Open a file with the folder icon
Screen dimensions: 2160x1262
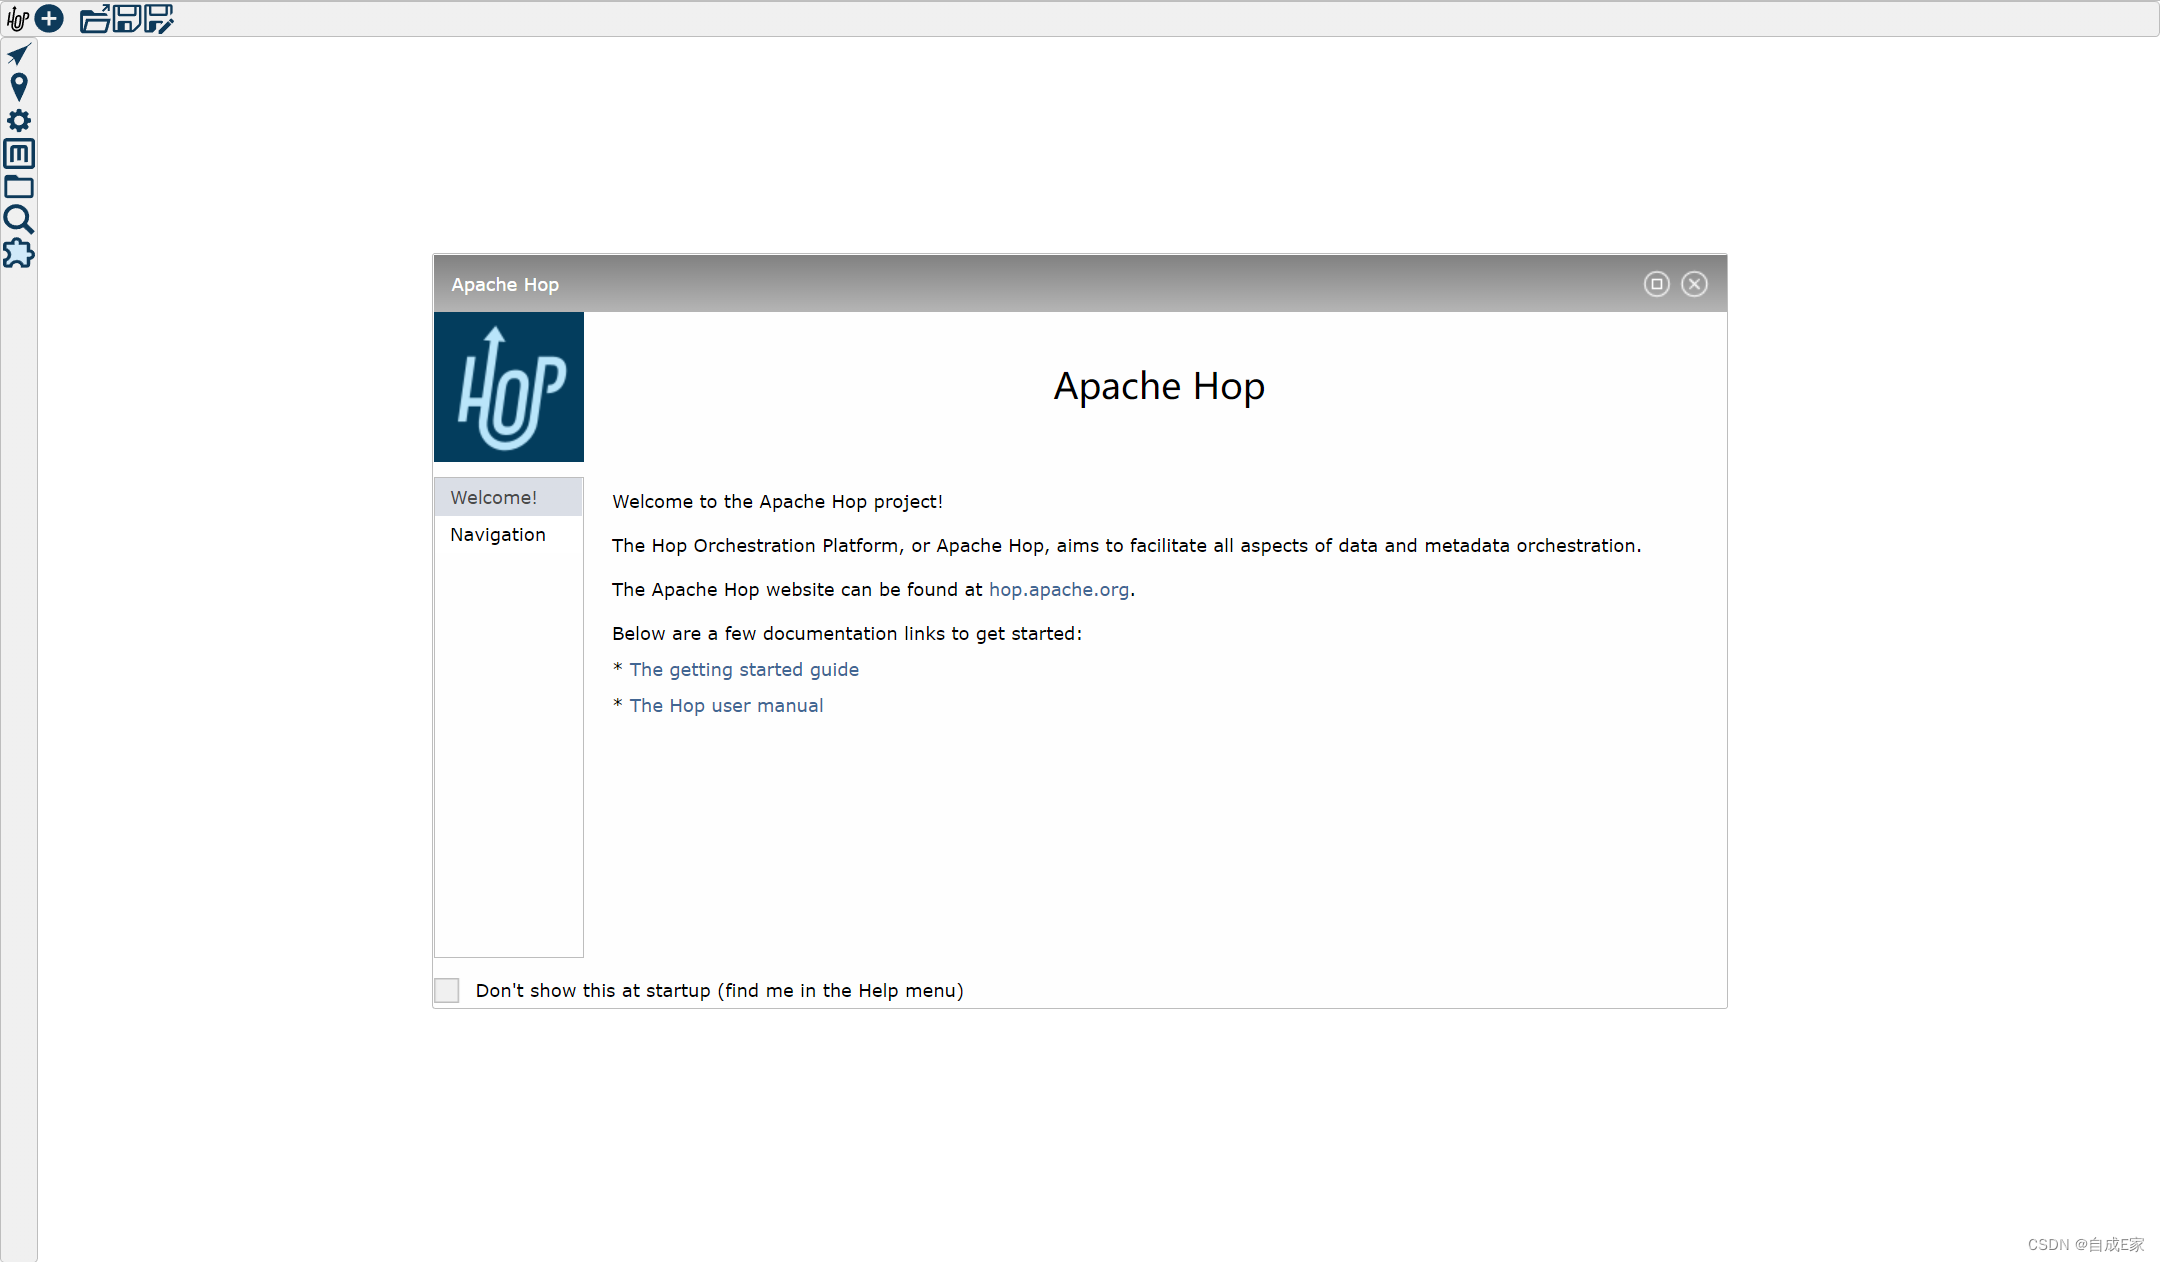(x=94, y=19)
